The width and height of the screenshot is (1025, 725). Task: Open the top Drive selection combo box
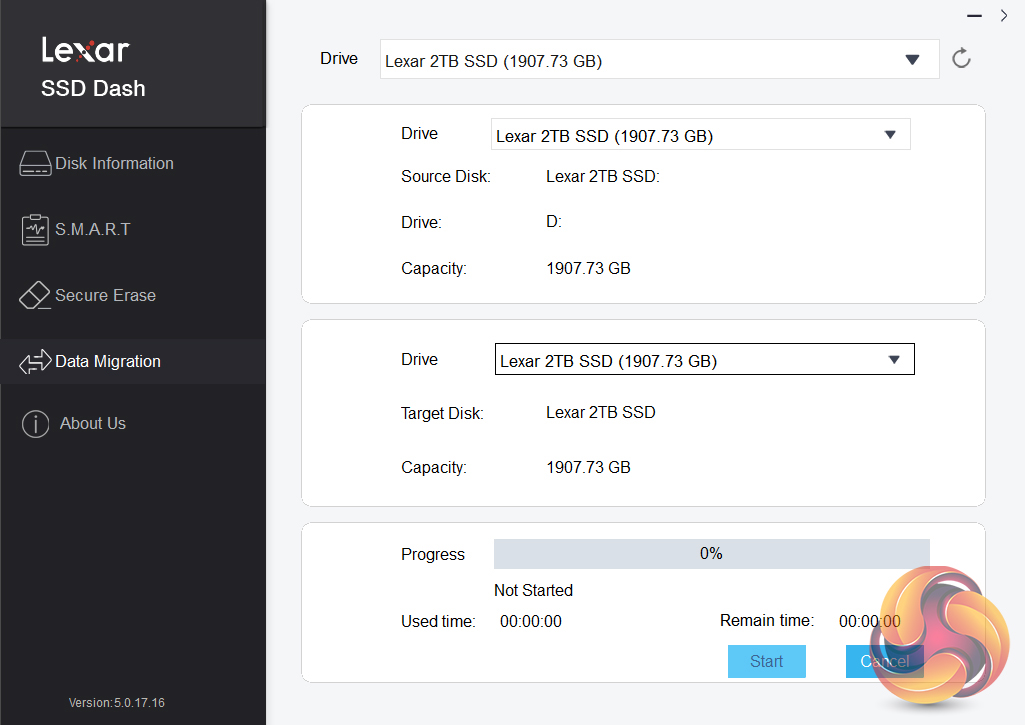pyautogui.click(x=660, y=59)
